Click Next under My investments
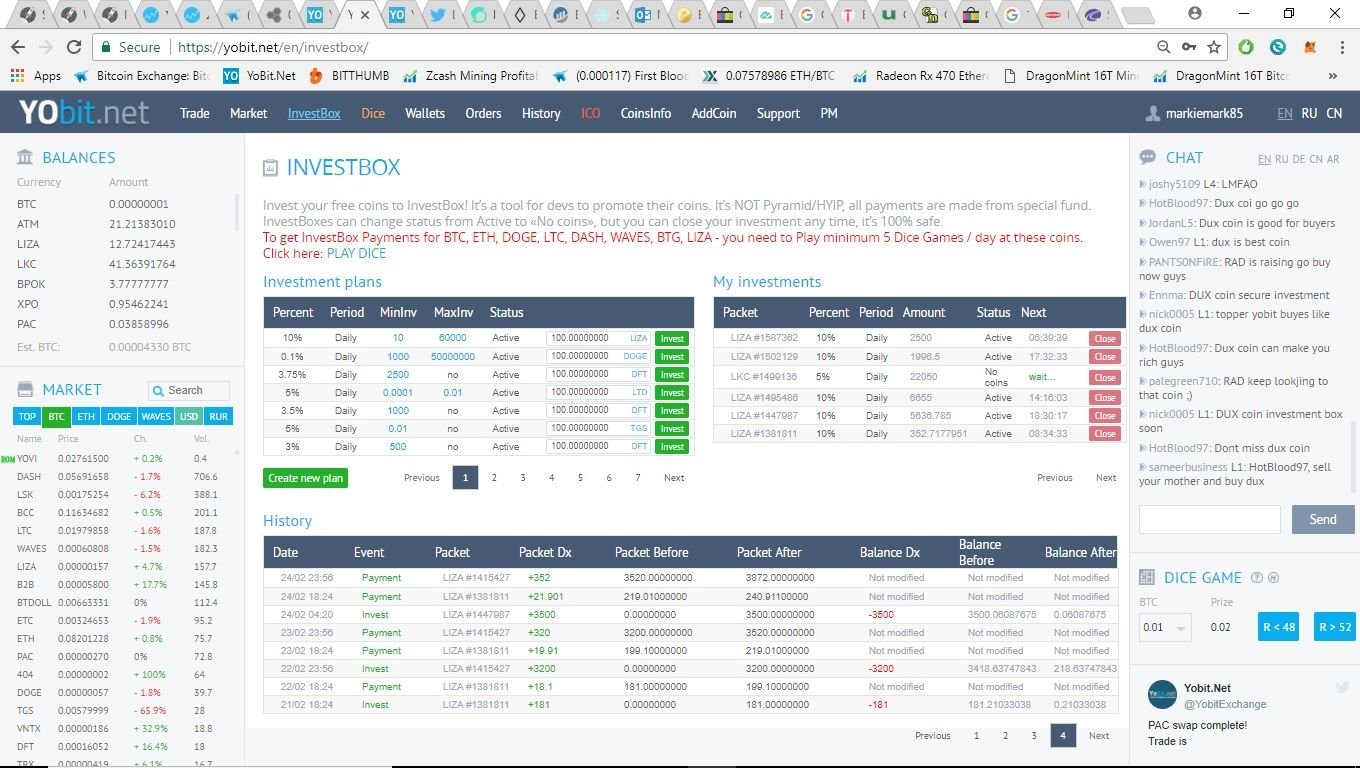Image resolution: width=1360 pixels, height=768 pixels. (1106, 478)
